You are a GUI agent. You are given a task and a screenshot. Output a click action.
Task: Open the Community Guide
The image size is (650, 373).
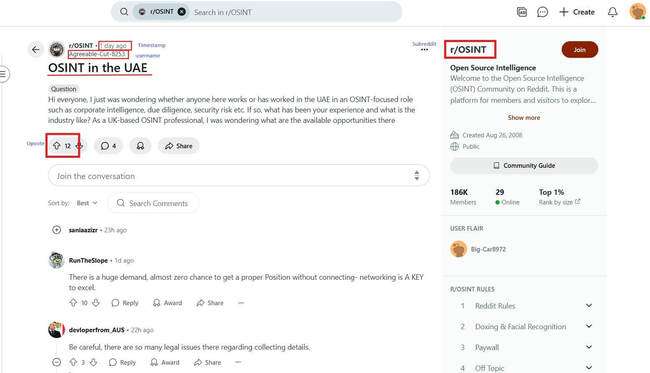click(524, 165)
